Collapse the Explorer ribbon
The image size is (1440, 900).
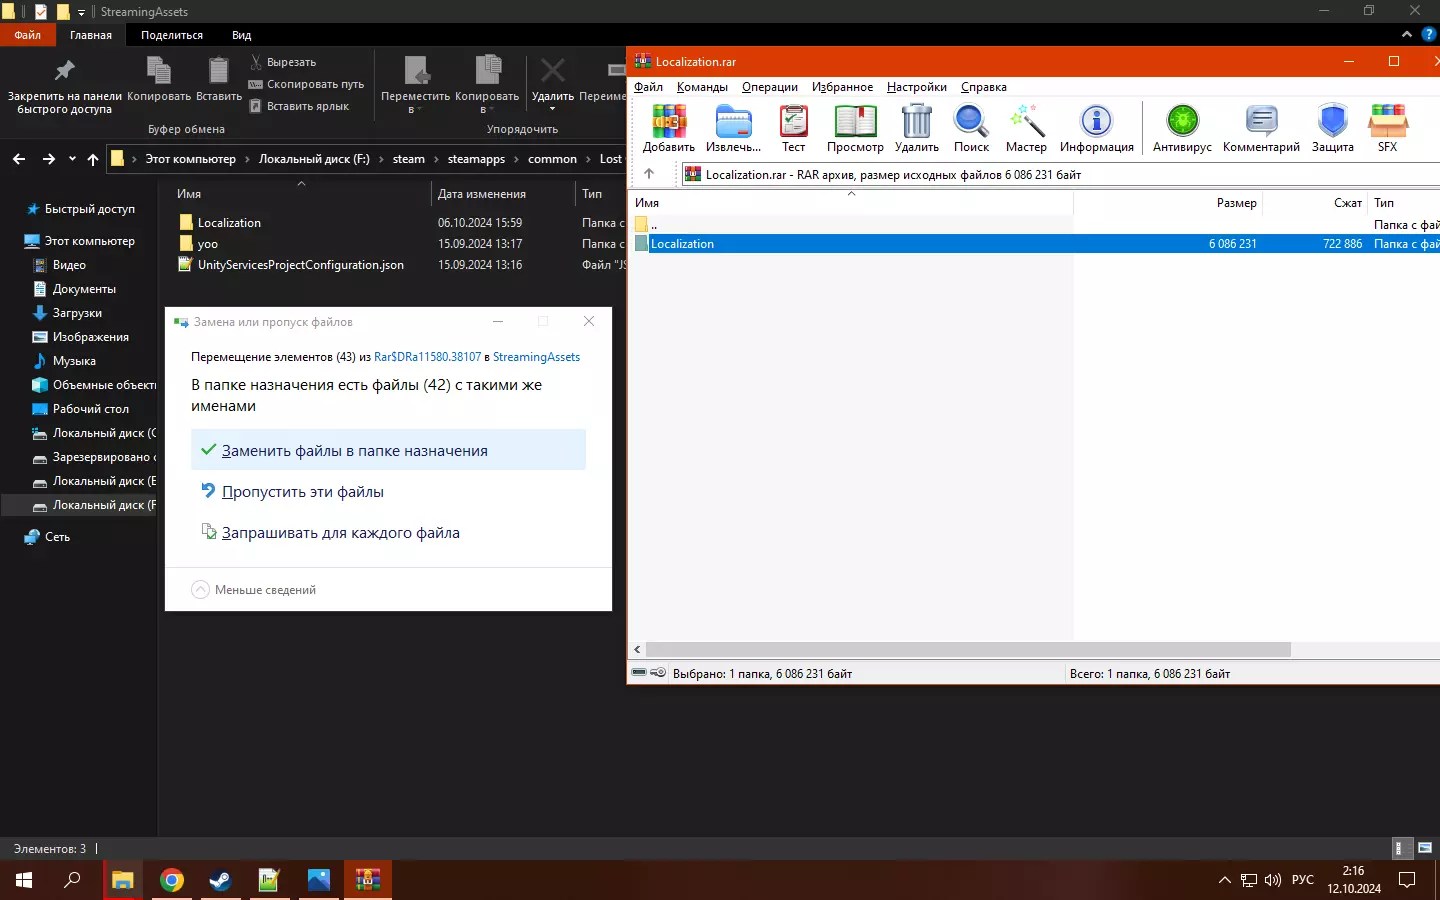1407,34
